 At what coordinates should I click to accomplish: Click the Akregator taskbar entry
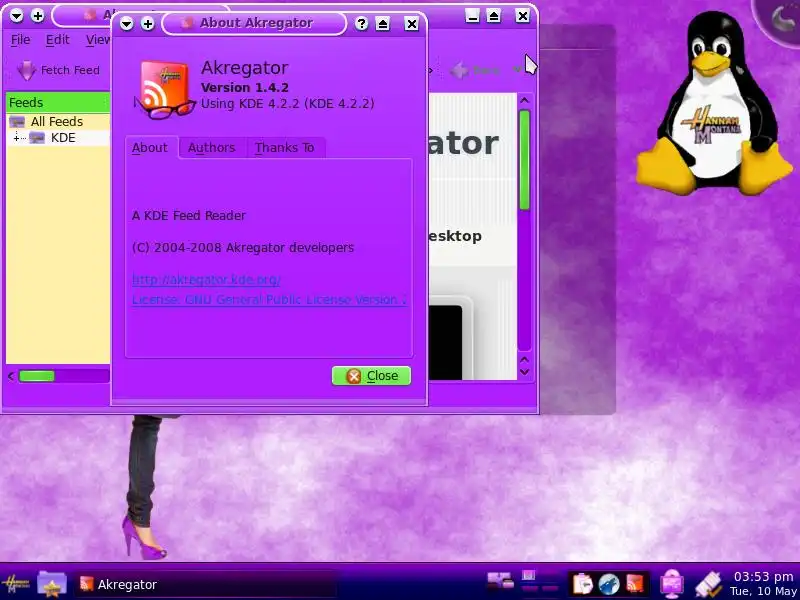206,585
